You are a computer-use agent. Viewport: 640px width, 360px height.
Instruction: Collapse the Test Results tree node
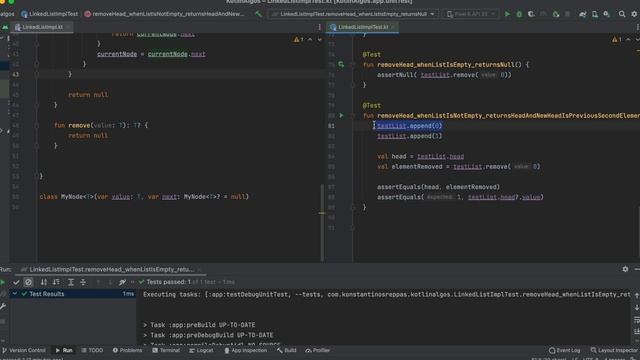(x=15, y=294)
